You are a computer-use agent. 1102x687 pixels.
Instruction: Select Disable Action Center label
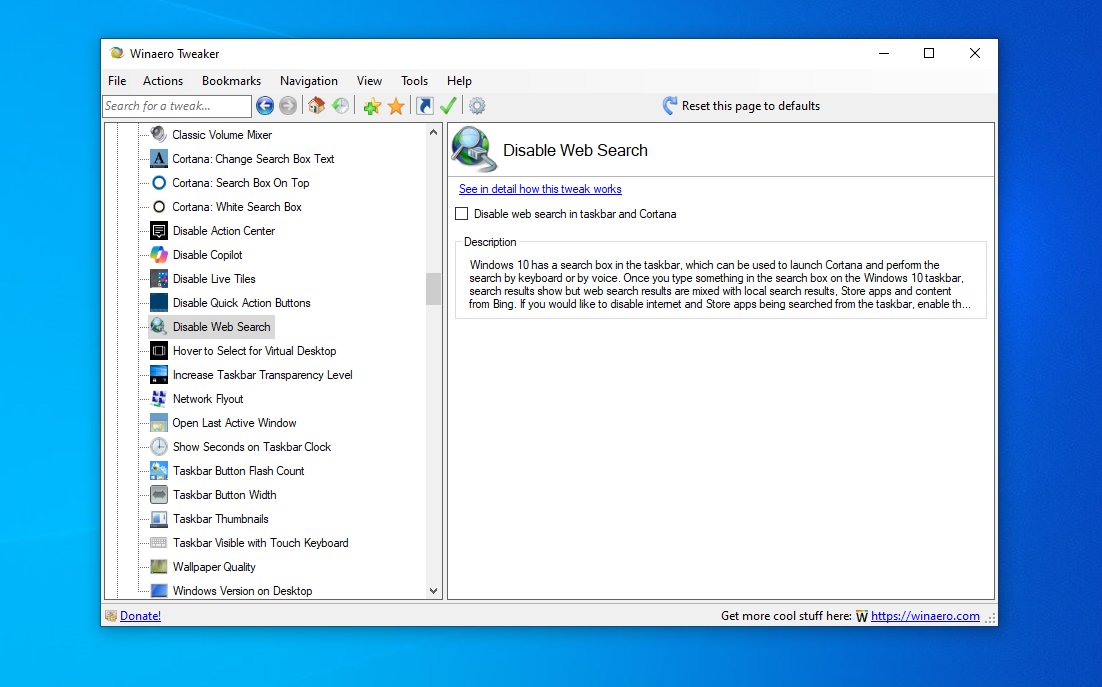point(224,231)
